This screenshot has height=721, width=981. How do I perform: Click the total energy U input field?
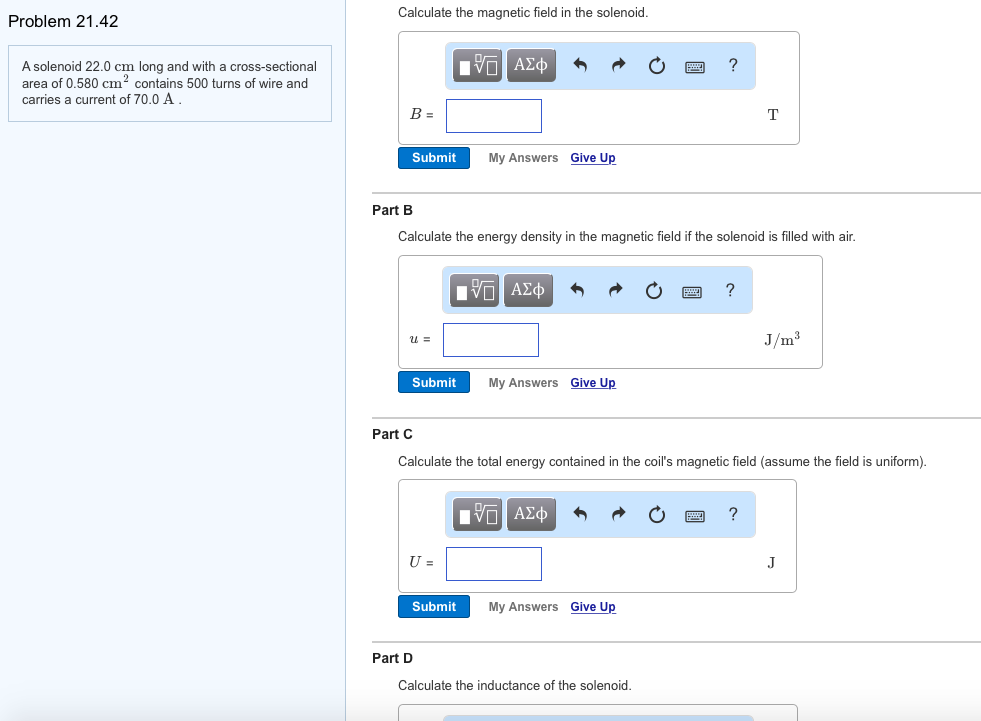point(493,563)
